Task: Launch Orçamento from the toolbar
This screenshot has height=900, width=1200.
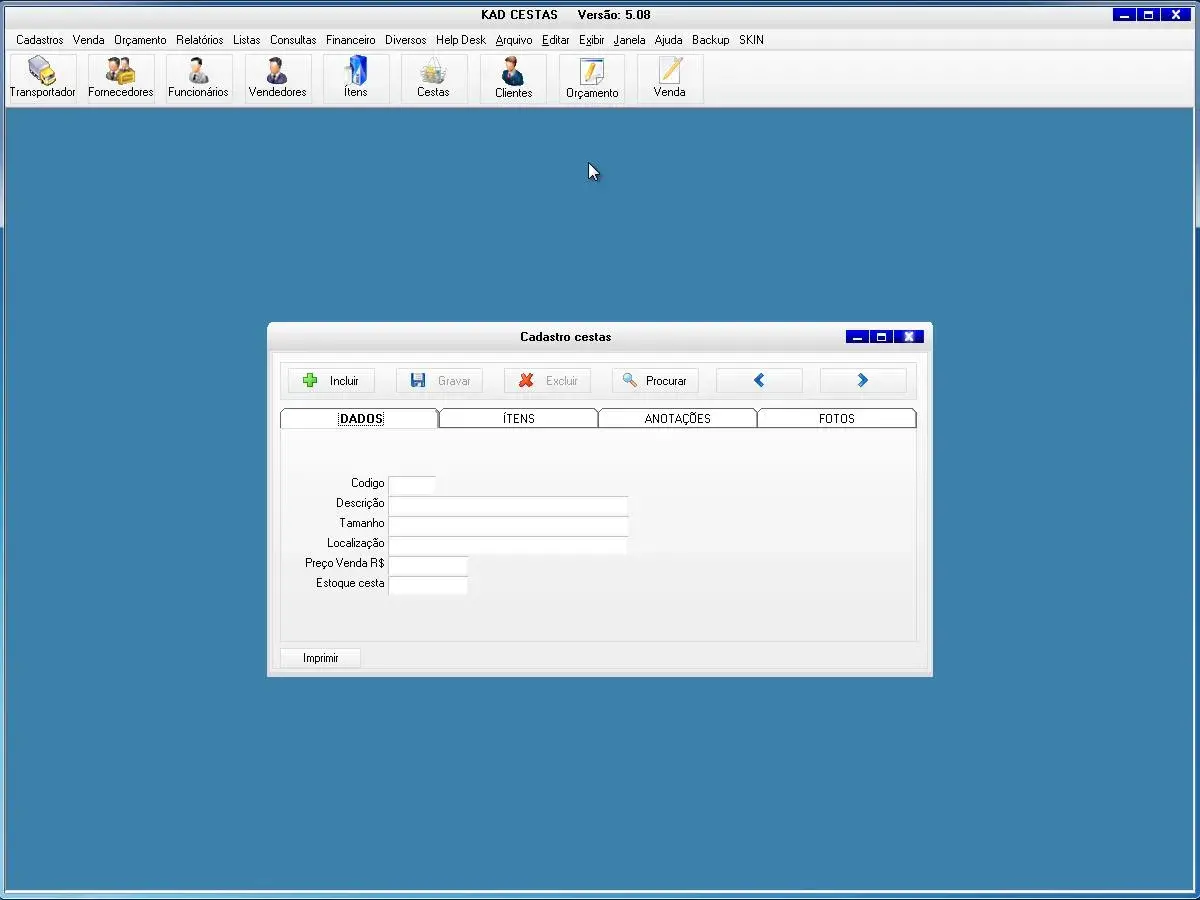Action: (x=592, y=78)
